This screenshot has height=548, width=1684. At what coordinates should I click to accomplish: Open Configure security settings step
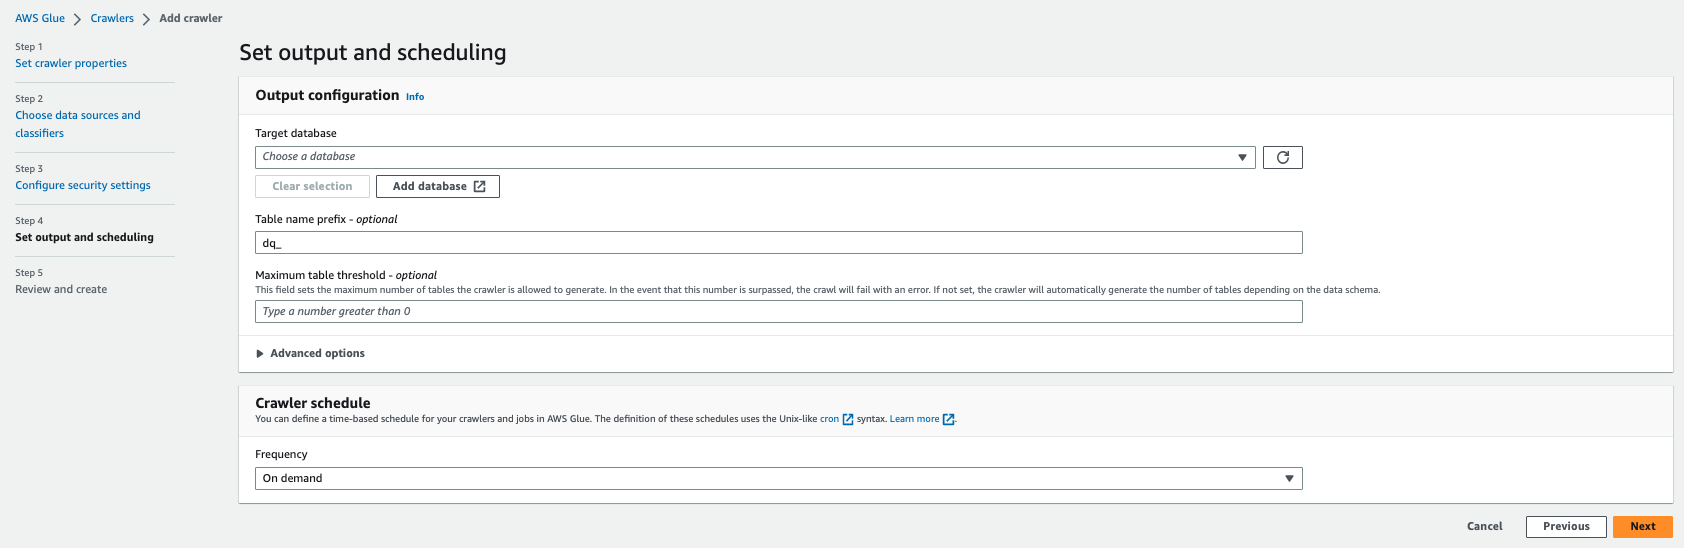pos(83,186)
